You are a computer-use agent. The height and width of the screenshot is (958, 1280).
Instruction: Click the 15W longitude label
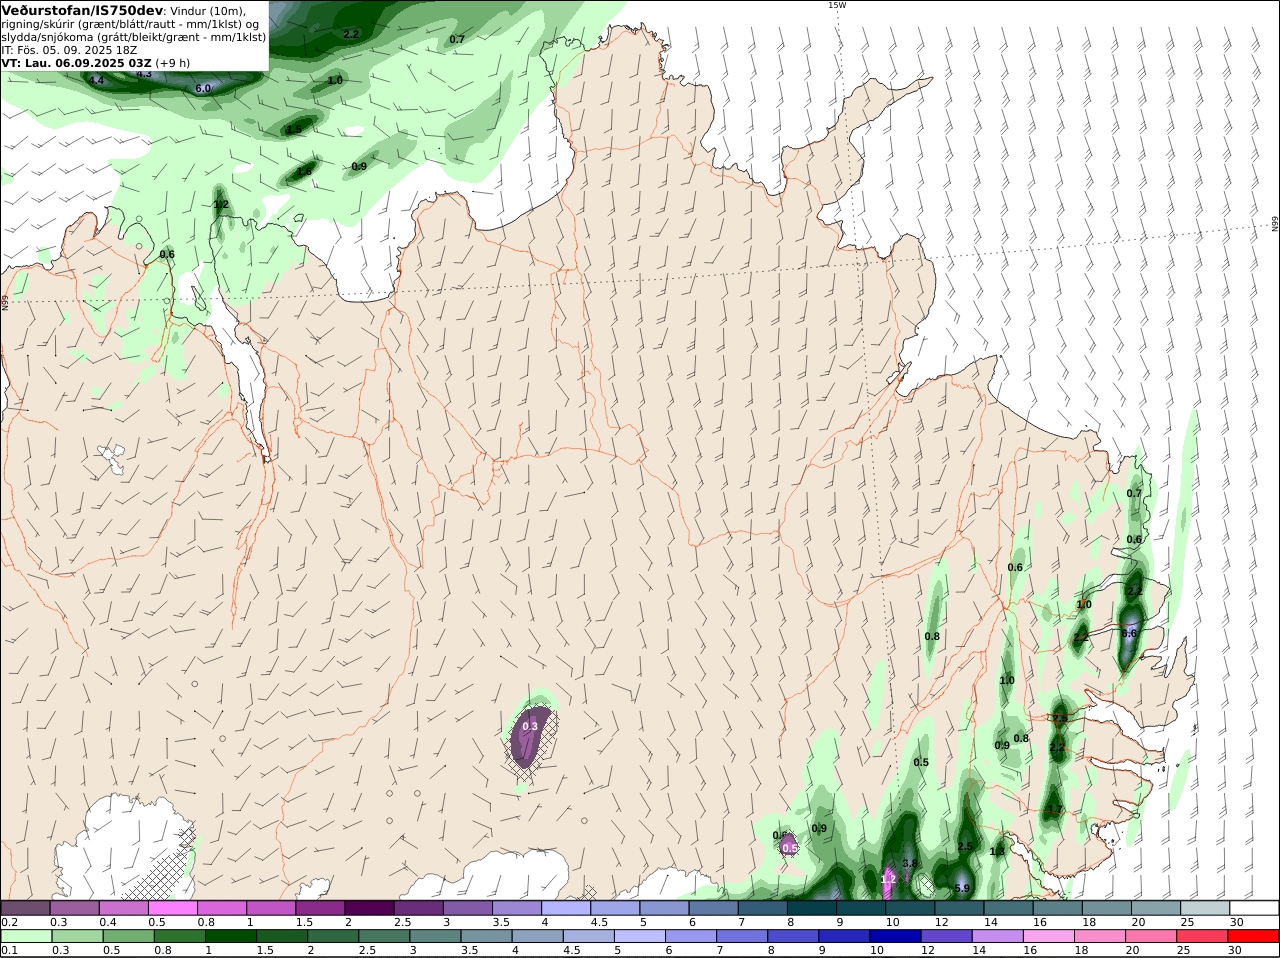click(x=837, y=5)
